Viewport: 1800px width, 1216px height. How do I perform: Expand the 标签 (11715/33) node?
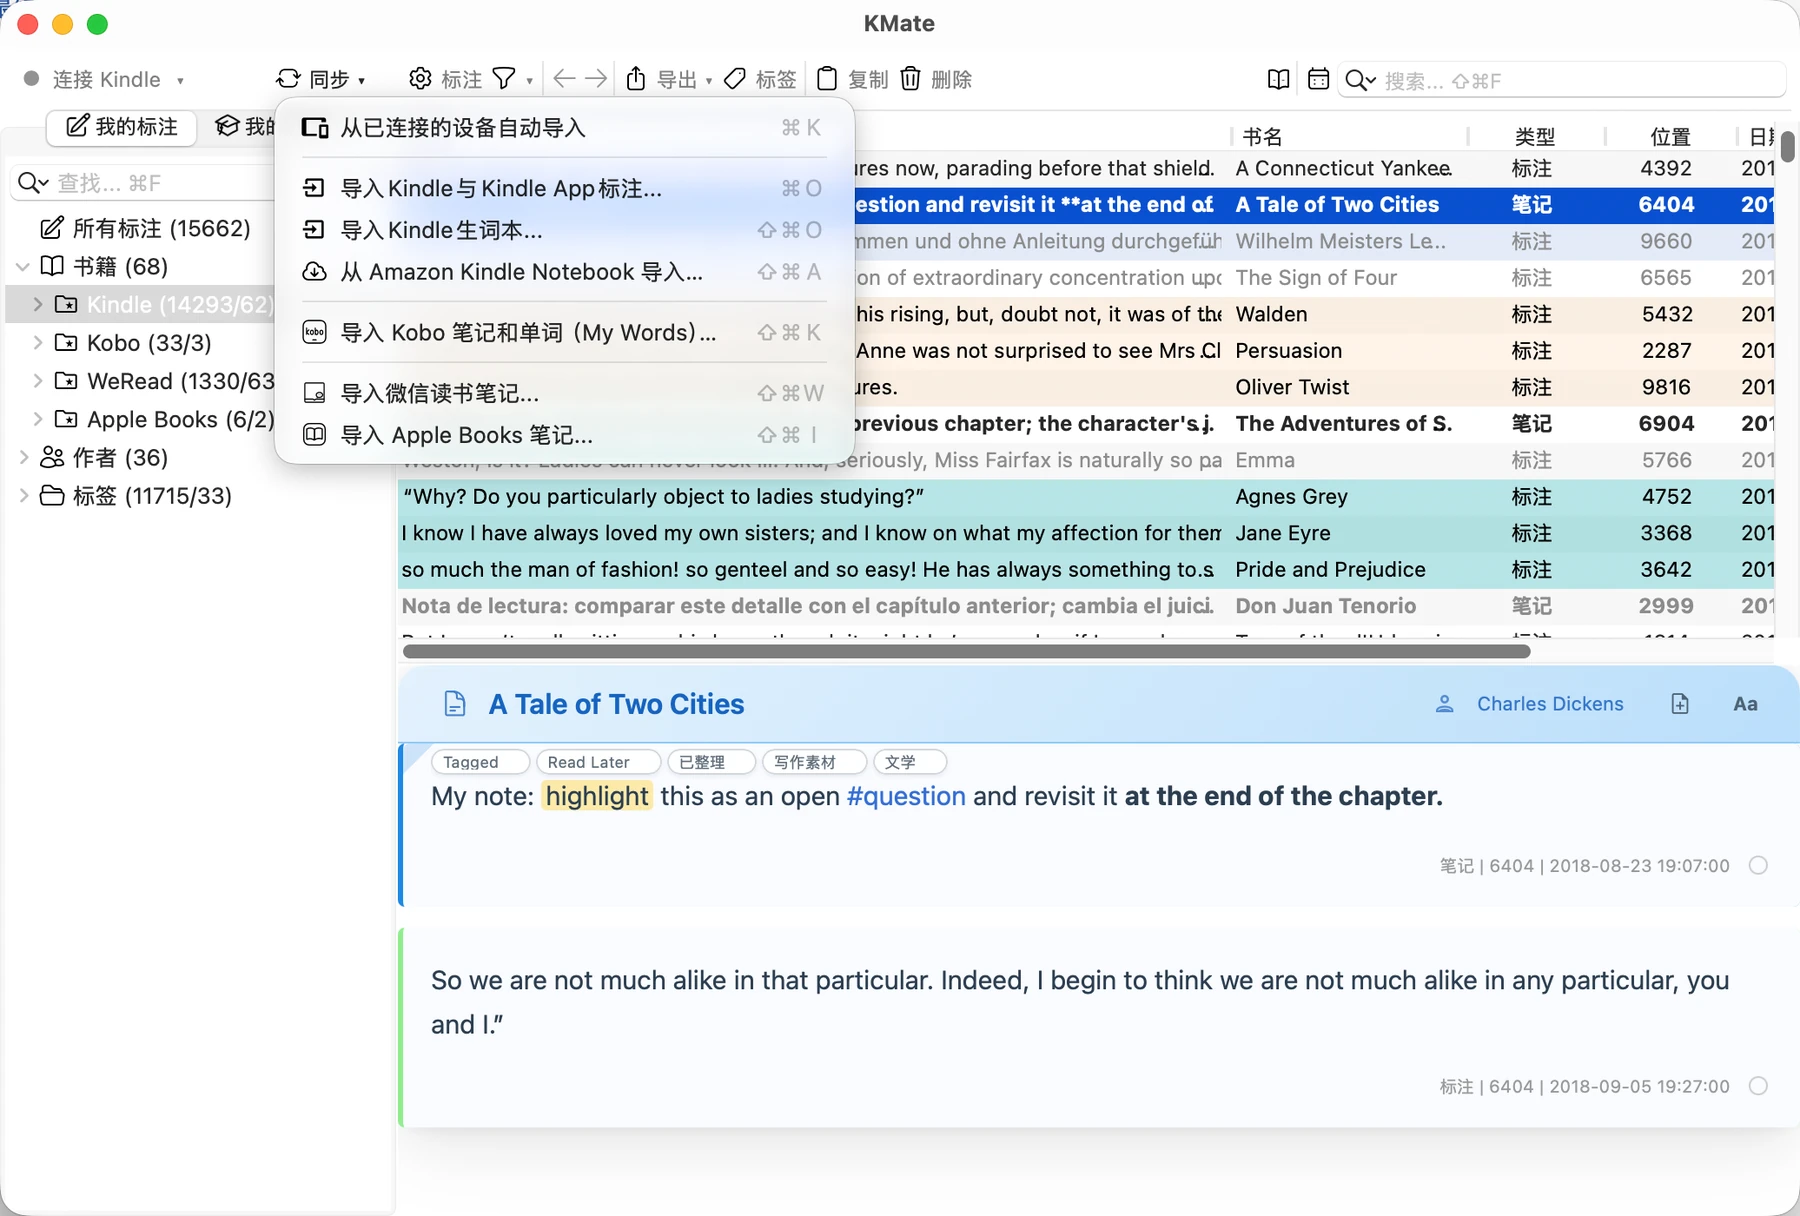(x=24, y=496)
